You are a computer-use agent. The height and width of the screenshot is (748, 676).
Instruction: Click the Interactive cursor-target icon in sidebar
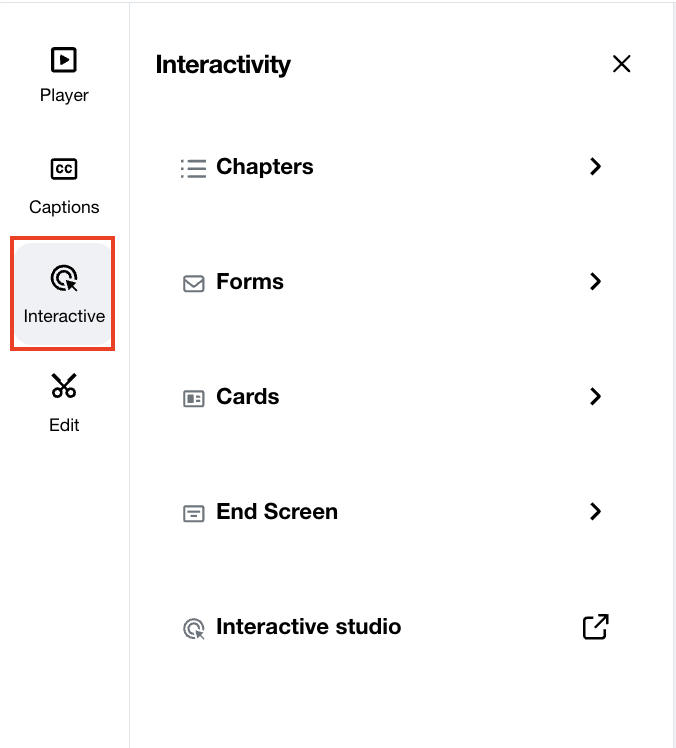click(x=64, y=278)
